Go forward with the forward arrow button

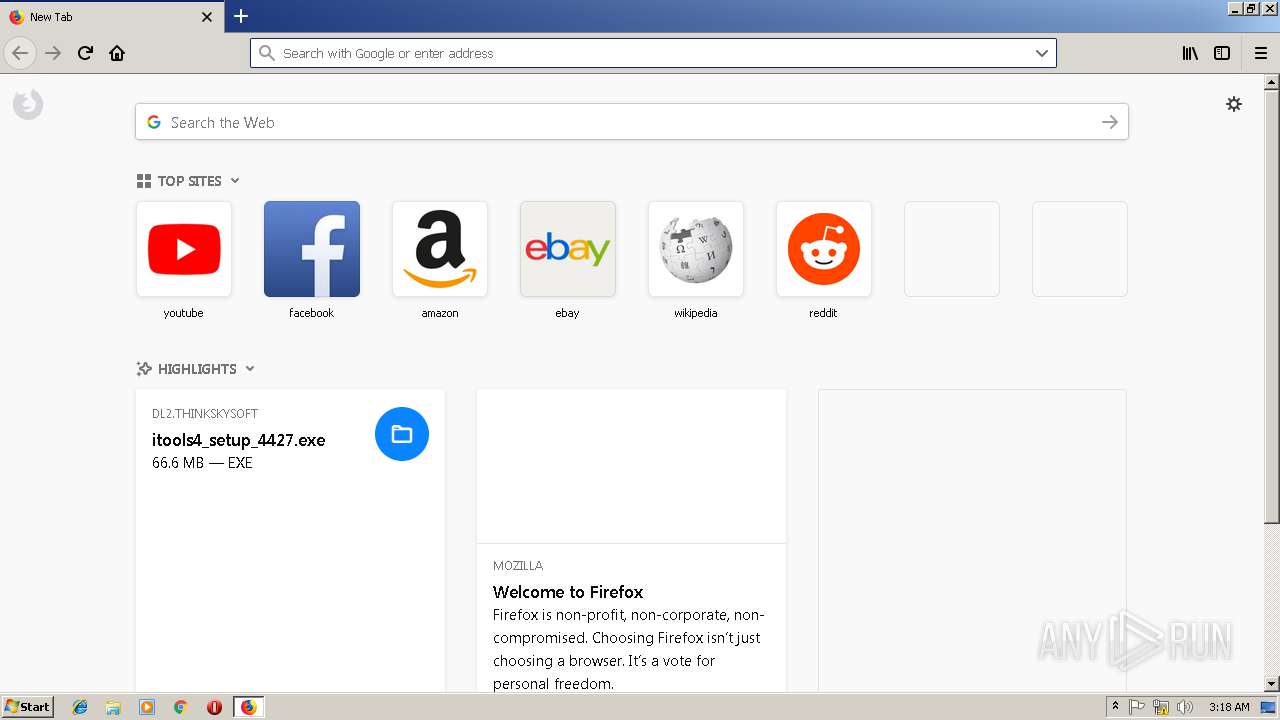tap(54, 53)
